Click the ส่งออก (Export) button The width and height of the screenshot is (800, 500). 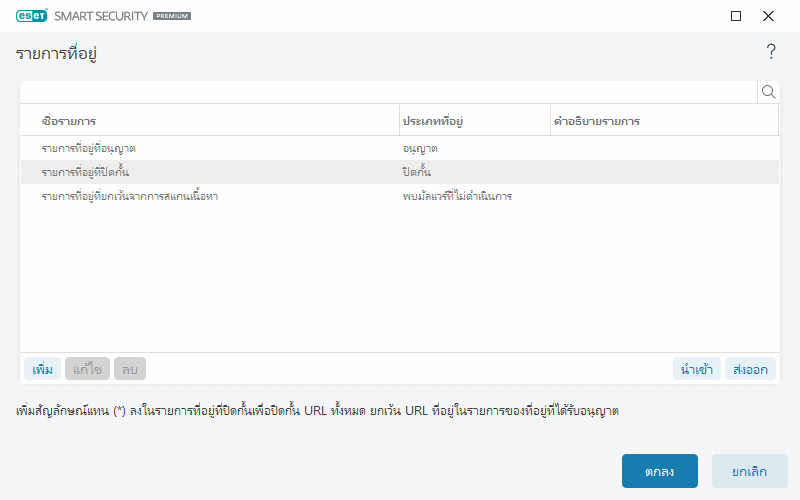click(x=750, y=369)
